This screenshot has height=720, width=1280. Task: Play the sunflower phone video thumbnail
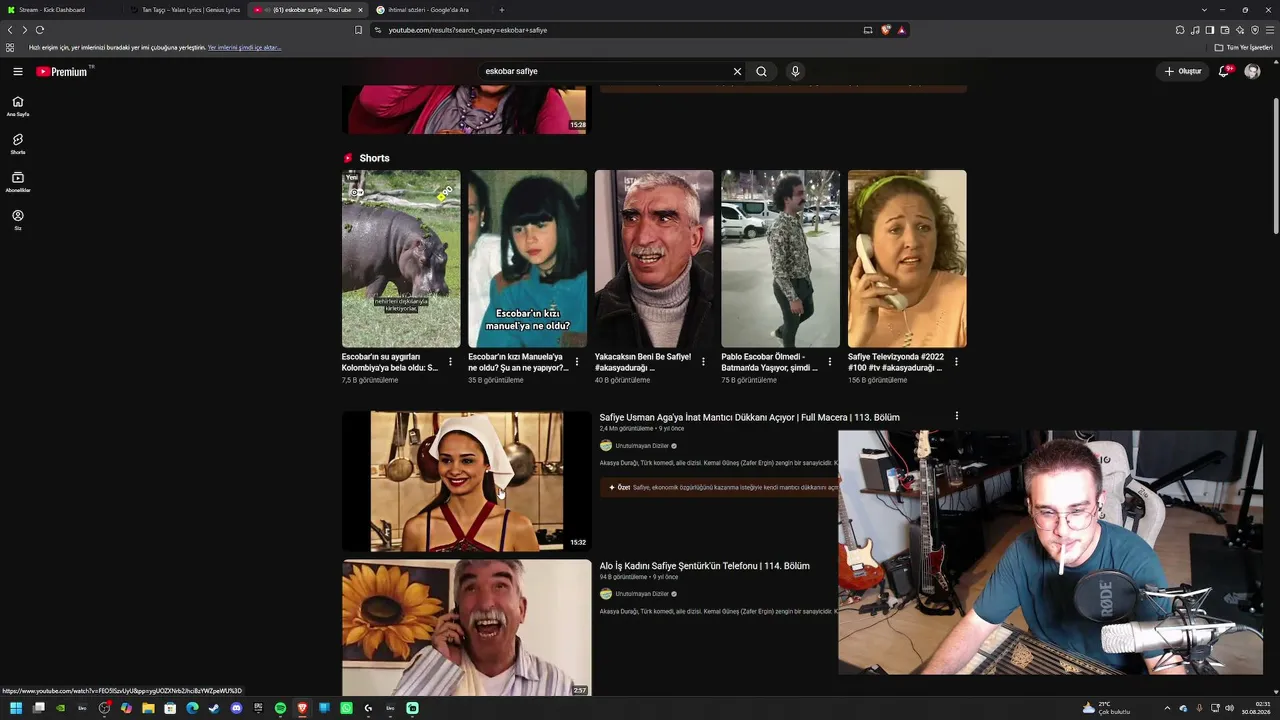(x=467, y=628)
